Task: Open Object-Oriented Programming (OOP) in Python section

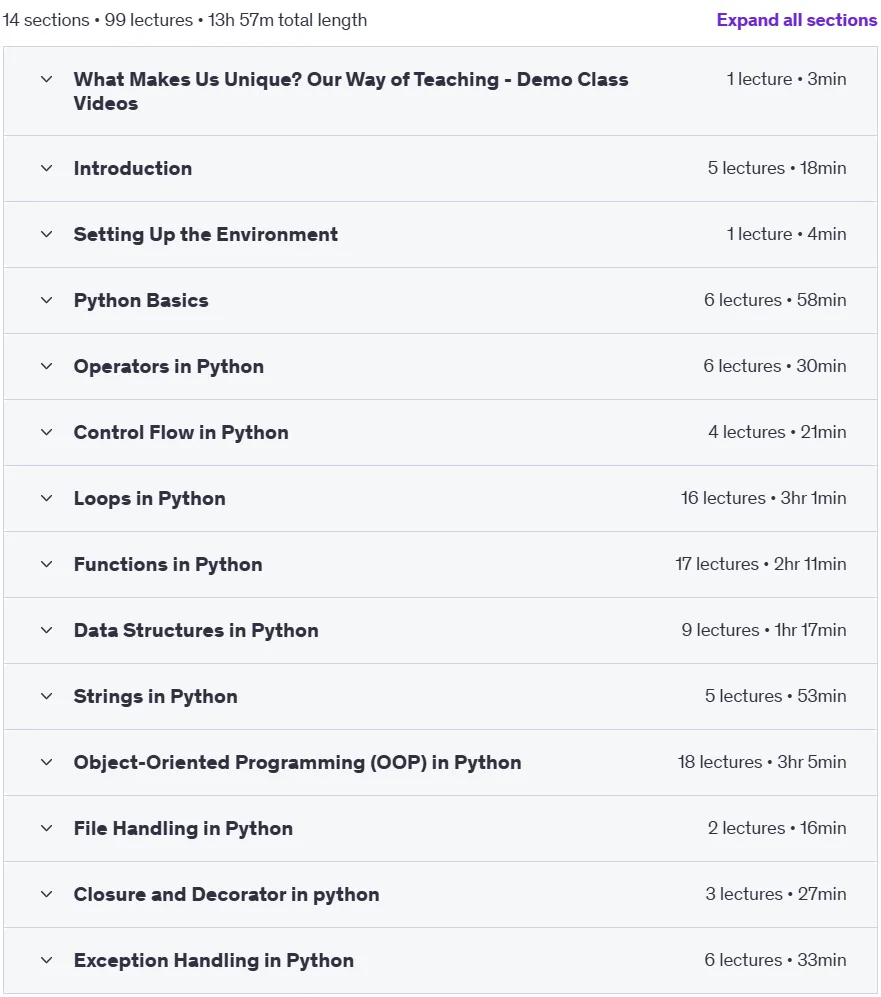Action: 440,762
